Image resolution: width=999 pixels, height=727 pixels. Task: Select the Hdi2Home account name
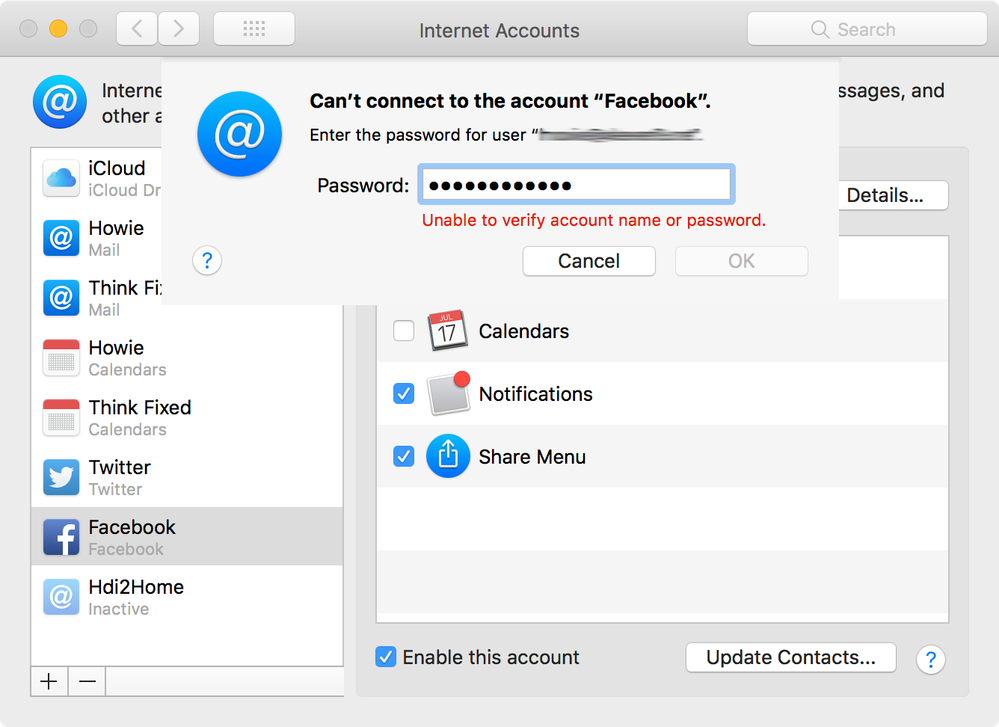[136, 587]
